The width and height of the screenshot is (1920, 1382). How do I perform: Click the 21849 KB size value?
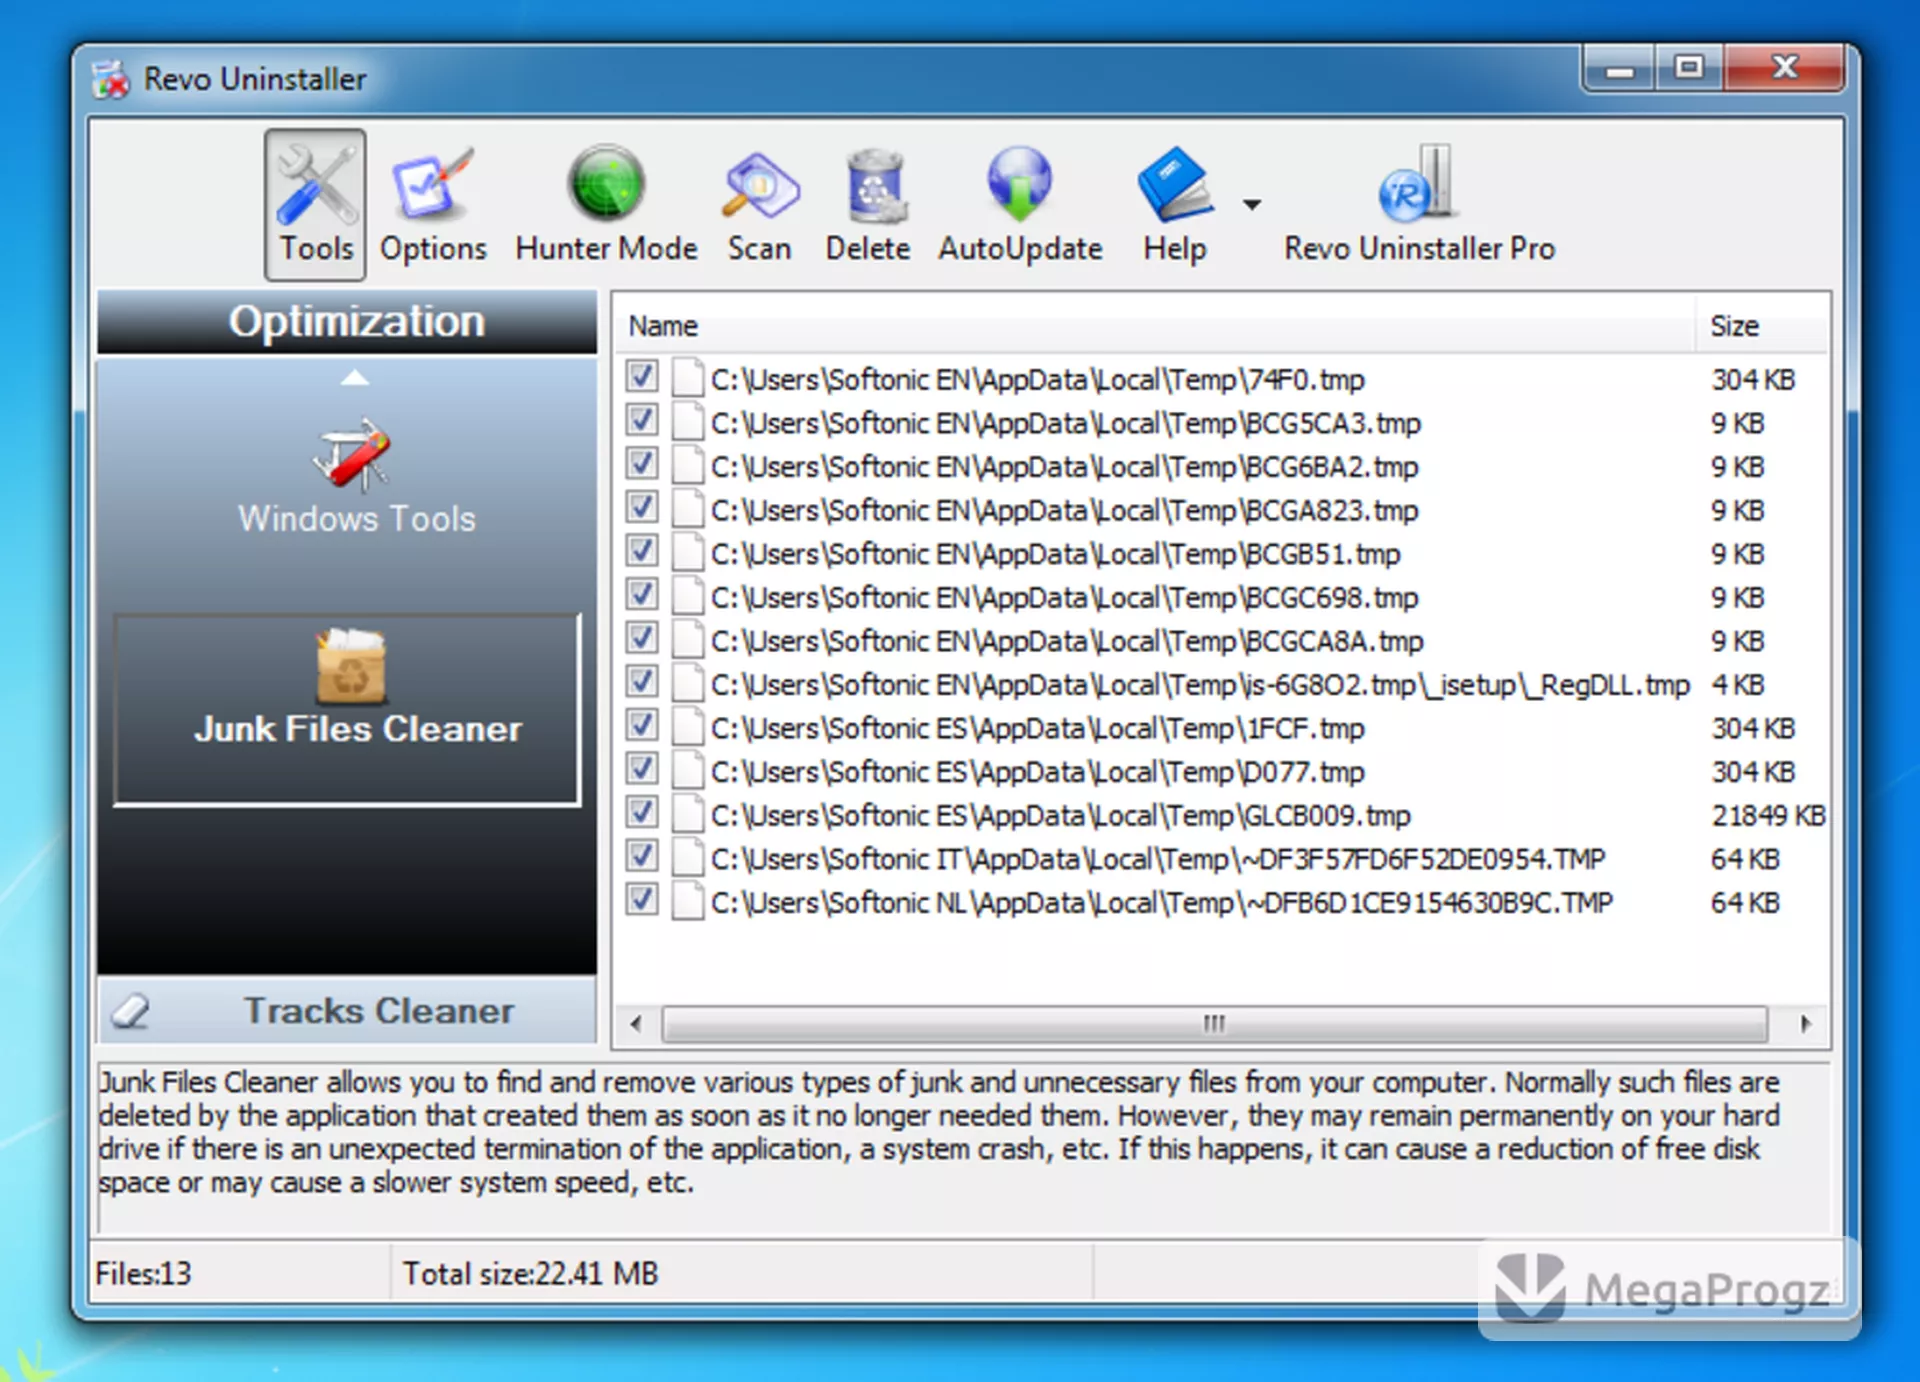click(x=1768, y=816)
